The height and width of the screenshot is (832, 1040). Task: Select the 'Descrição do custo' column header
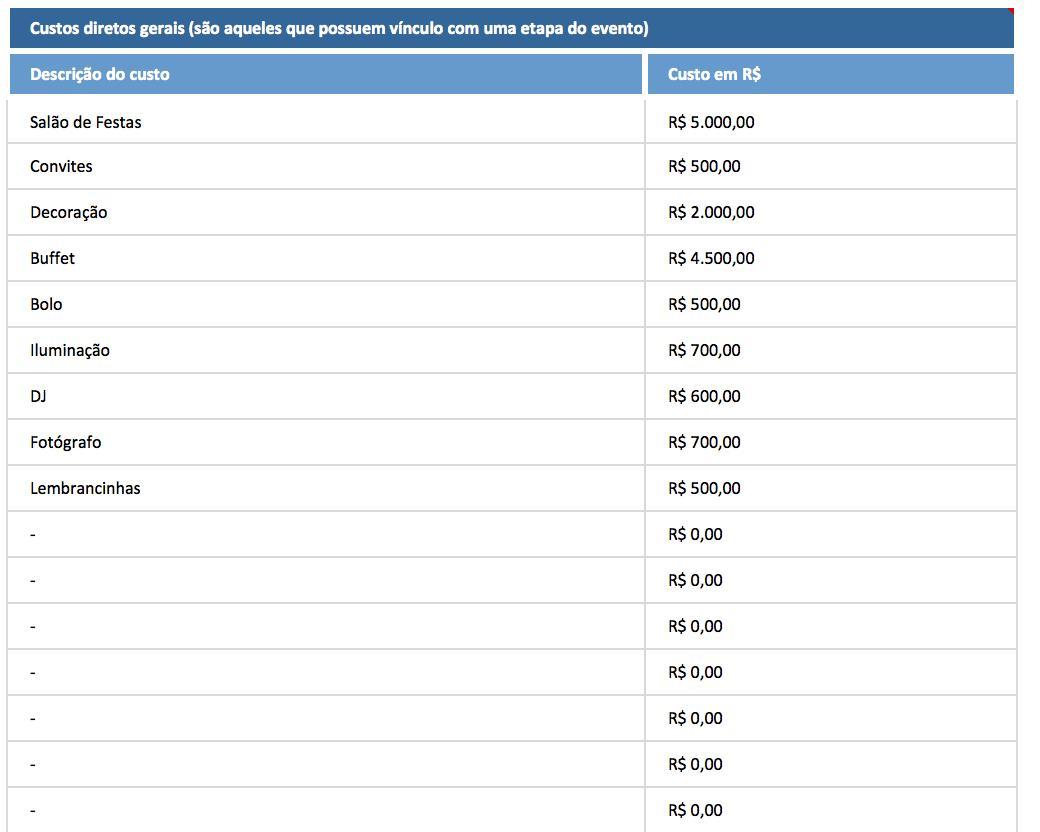tap(325, 74)
